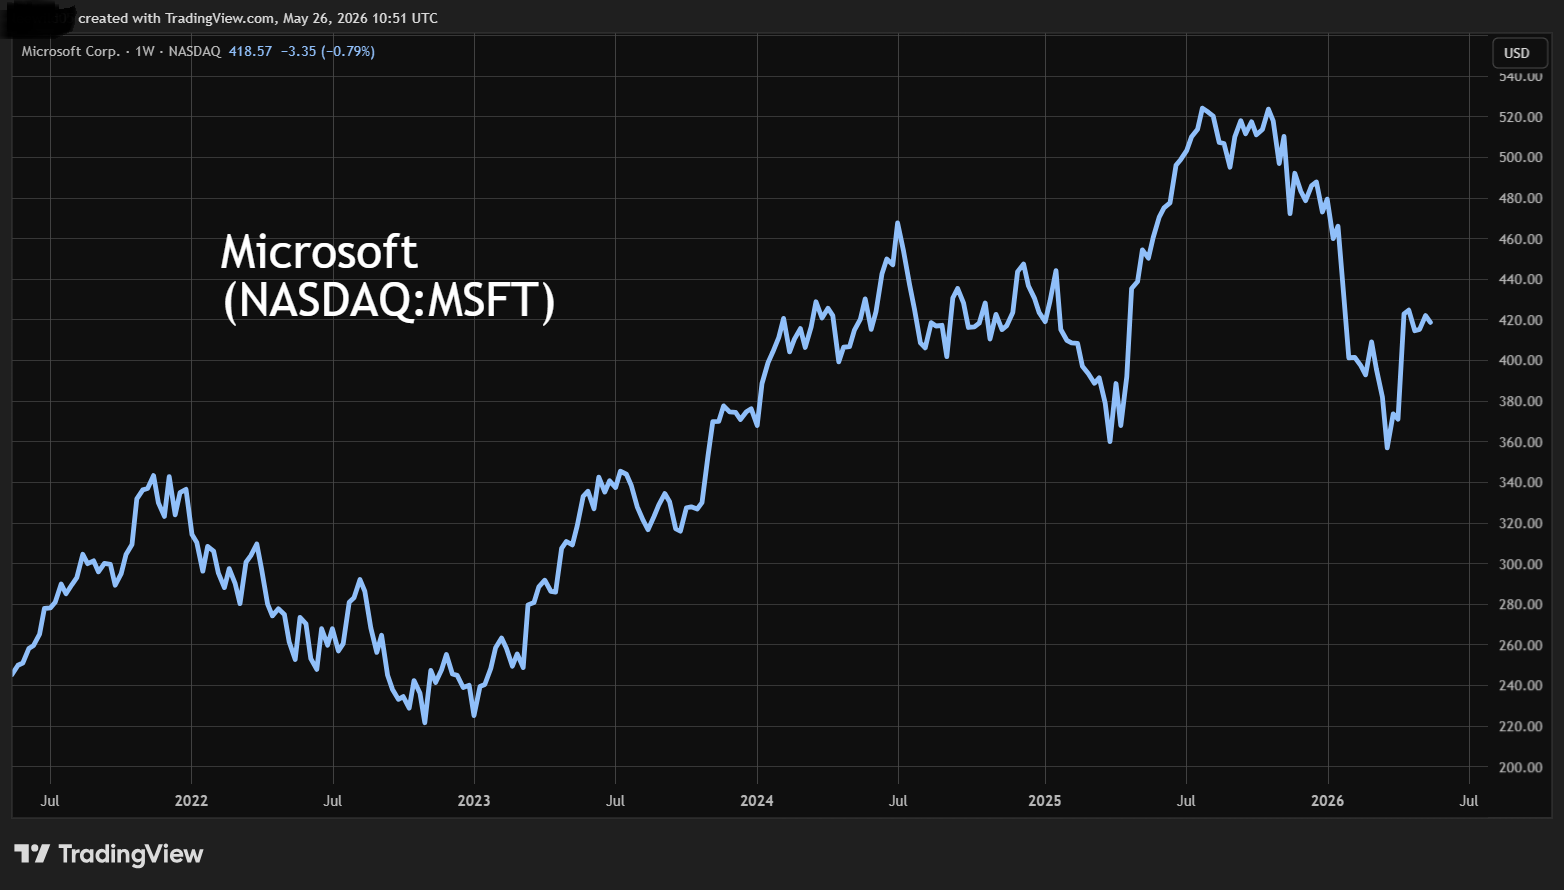1564x890 pixels.
Task: Click the 500.00 price axis label
Action: [x=1520, y=157]
